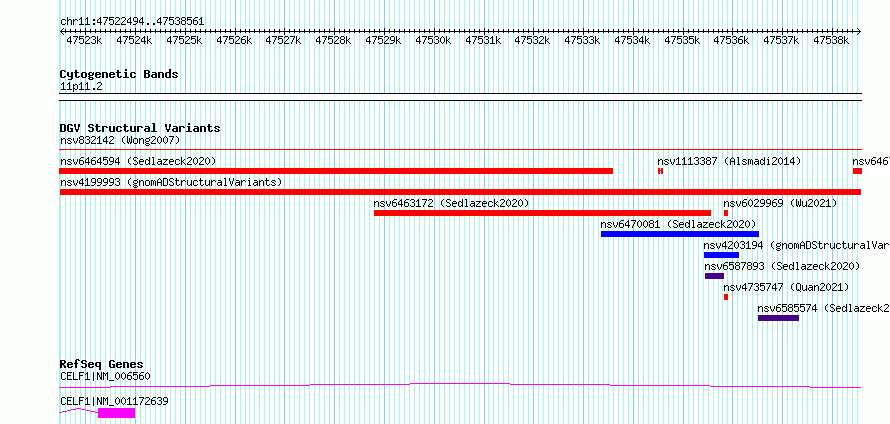
Task: Click the purple bar of nsv6585574
Action: (778, 318)
